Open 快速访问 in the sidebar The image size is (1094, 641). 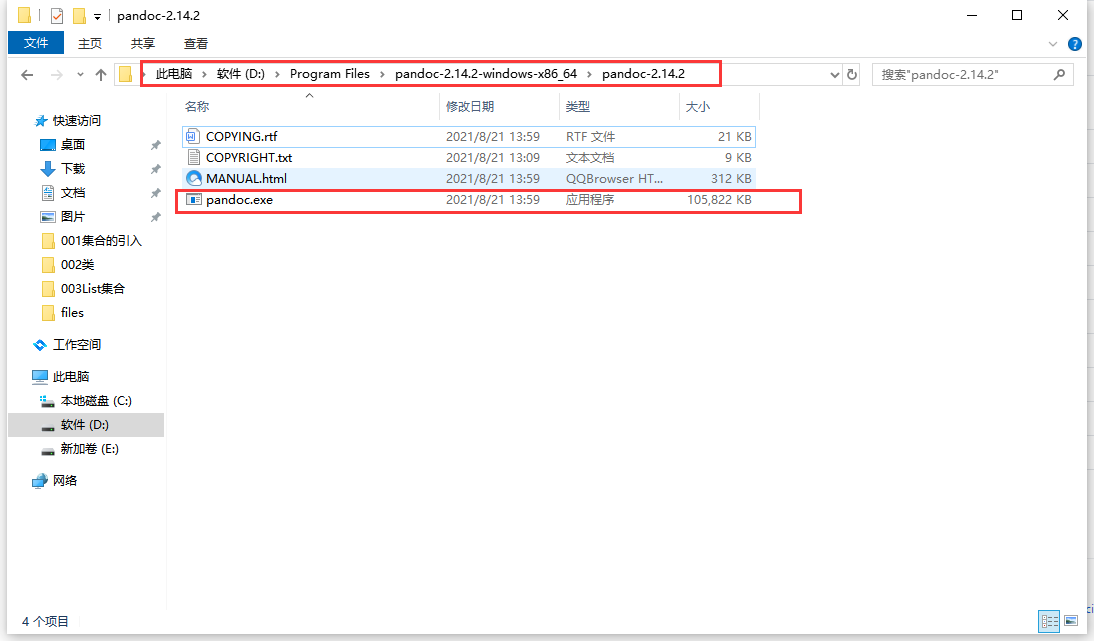point(77,121)
